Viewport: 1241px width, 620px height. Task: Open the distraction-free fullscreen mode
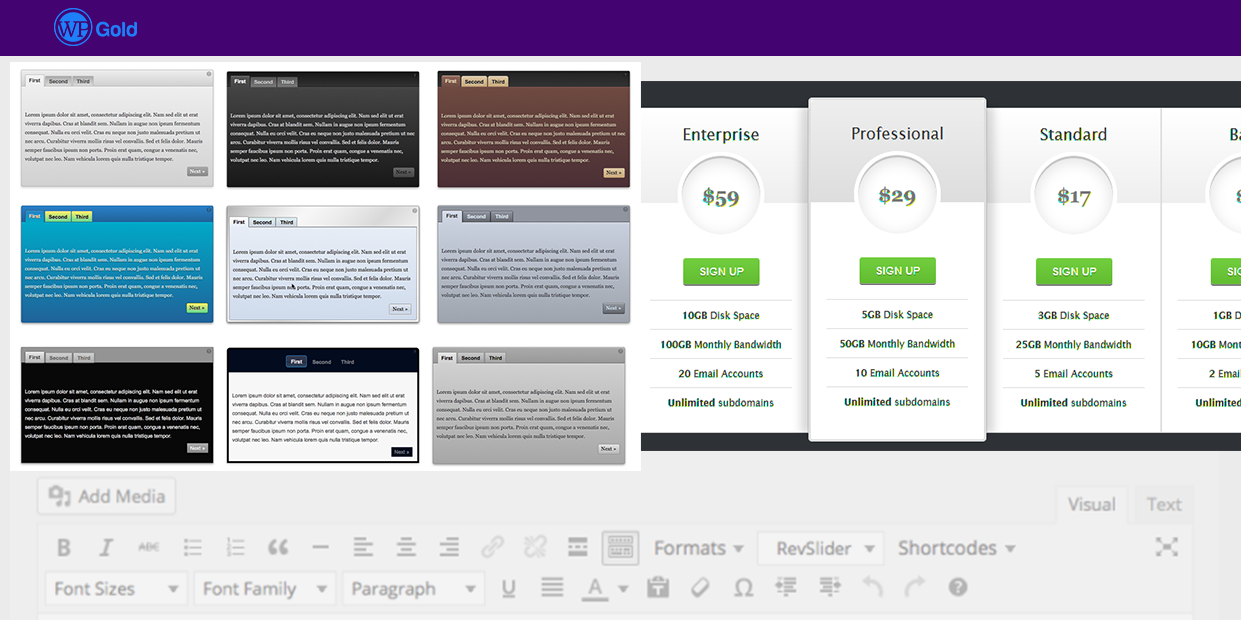(x=1166, y=547)
